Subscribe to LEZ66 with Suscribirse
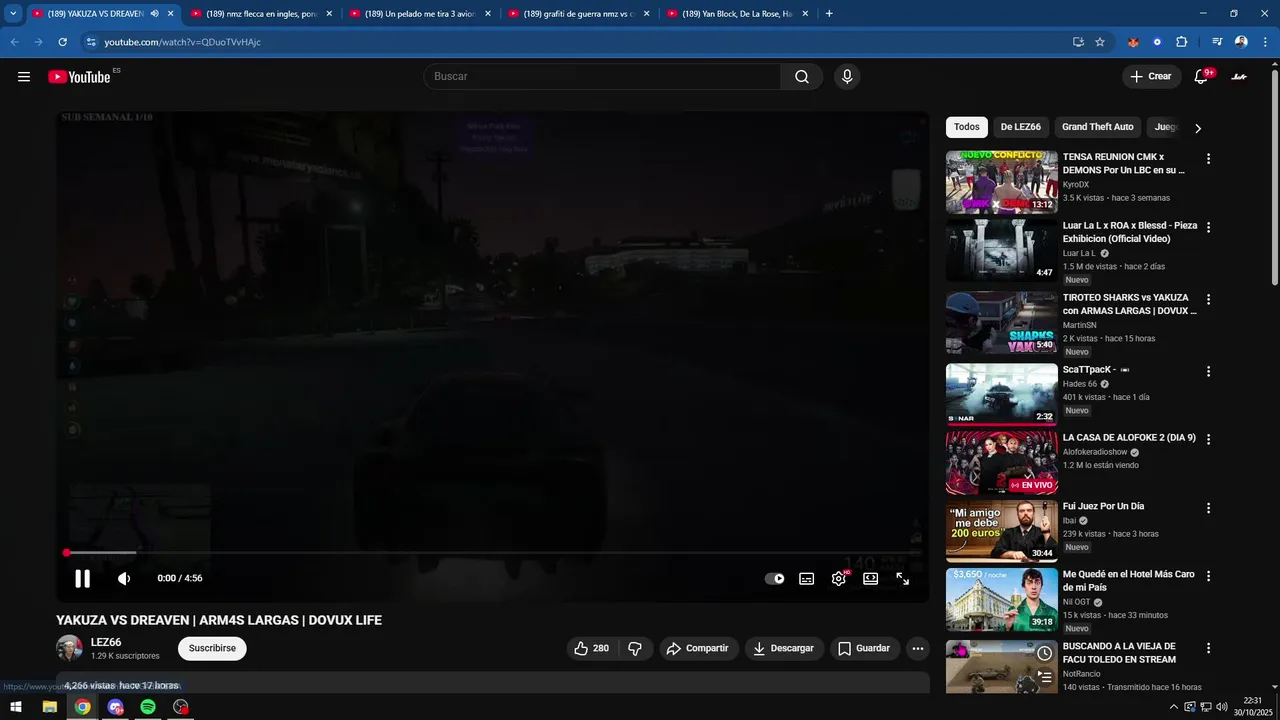The width and height of the screenshot is (1280, 720). point(212,648)
